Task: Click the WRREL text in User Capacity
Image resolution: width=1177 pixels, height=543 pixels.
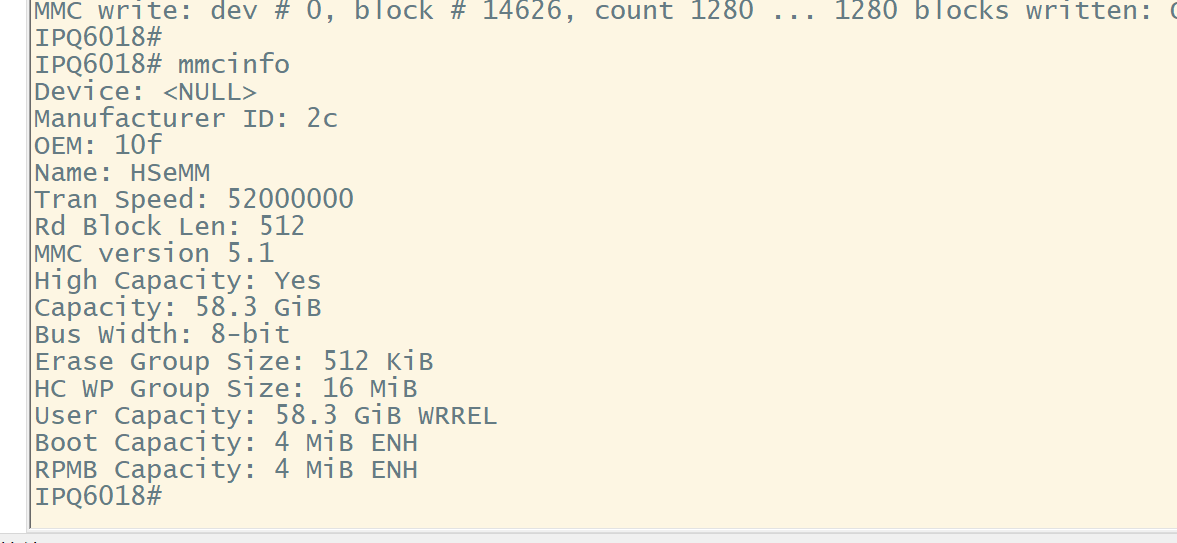Action: (458, 415)
